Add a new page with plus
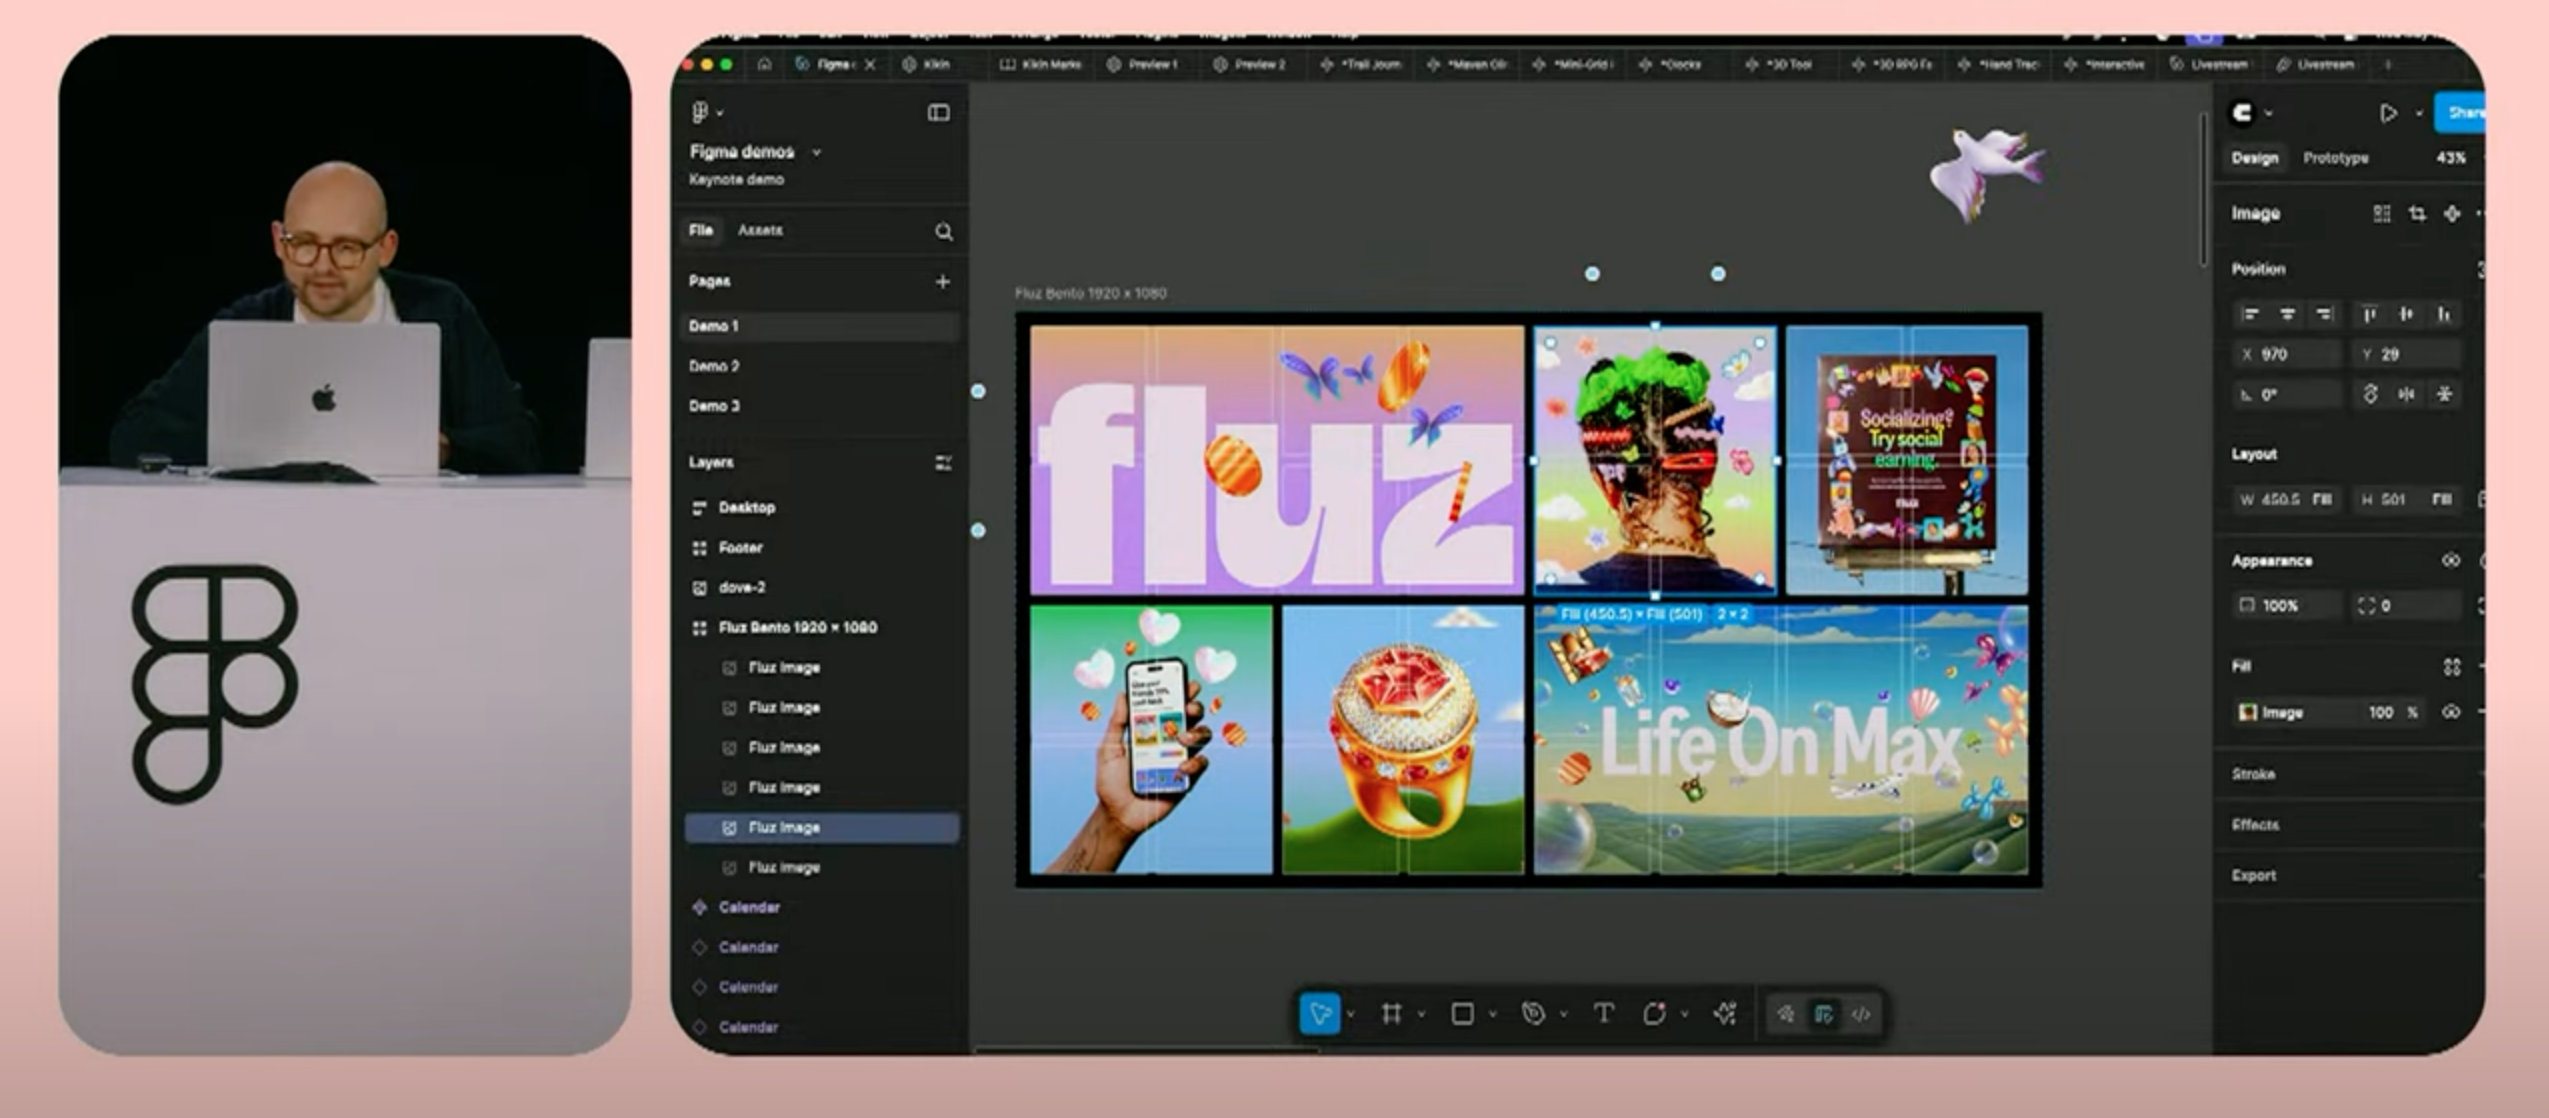 tap(942, 282)
